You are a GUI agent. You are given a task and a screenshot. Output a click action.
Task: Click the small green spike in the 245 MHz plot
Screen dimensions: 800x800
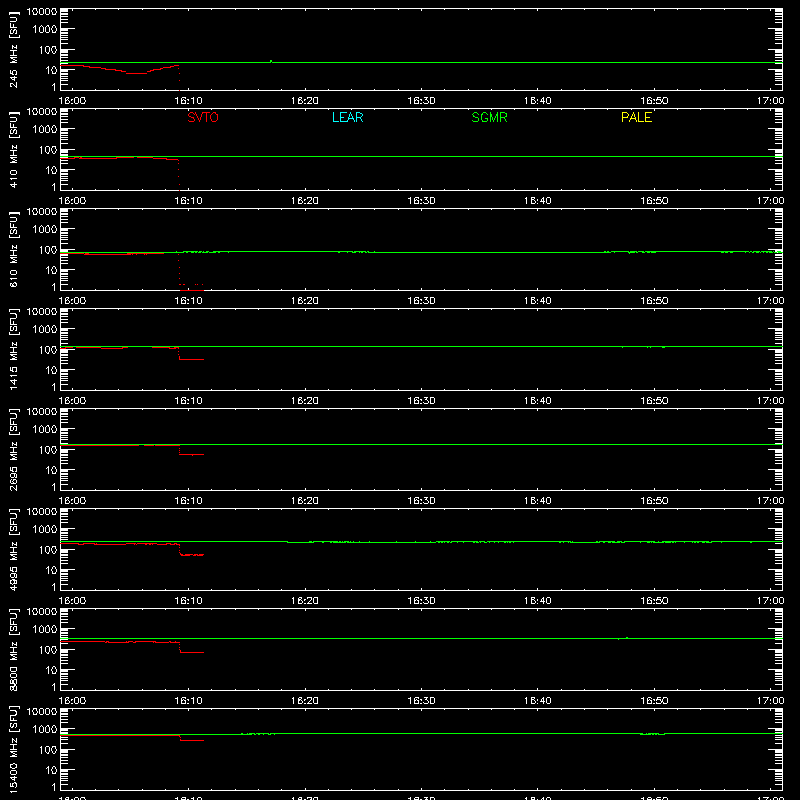(x=271, y=61)
